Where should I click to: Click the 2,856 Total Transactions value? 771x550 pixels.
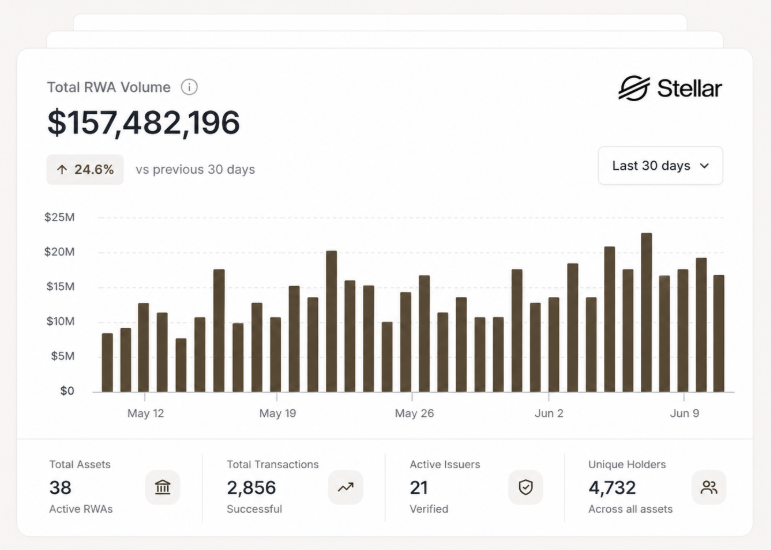[x=251, y=488]
